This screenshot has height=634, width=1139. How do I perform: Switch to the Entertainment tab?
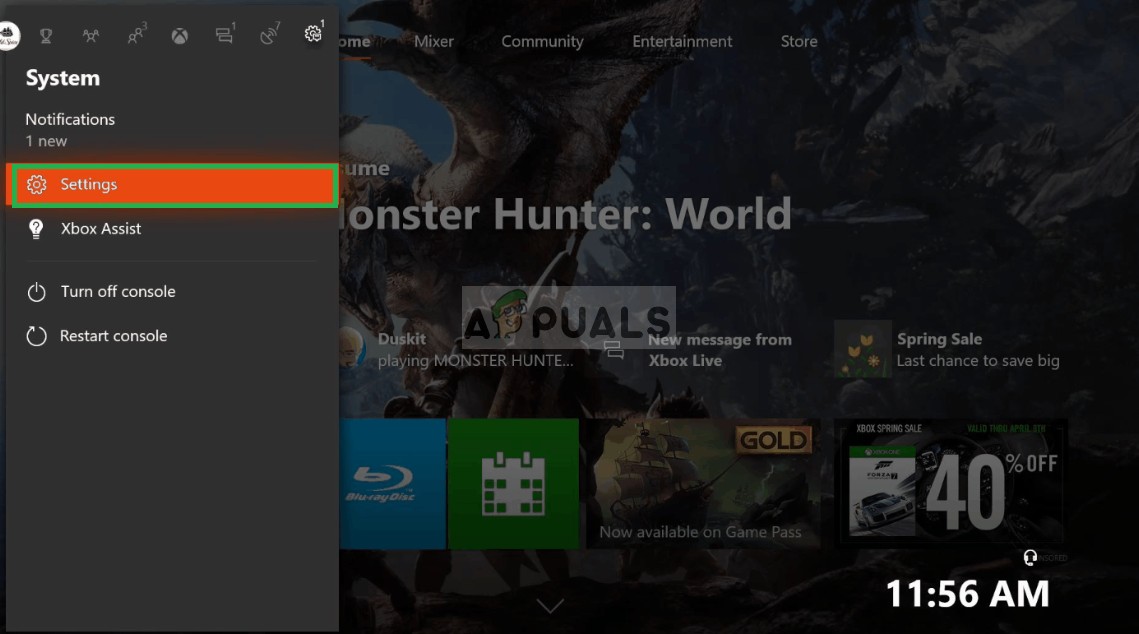click(682, 42)
